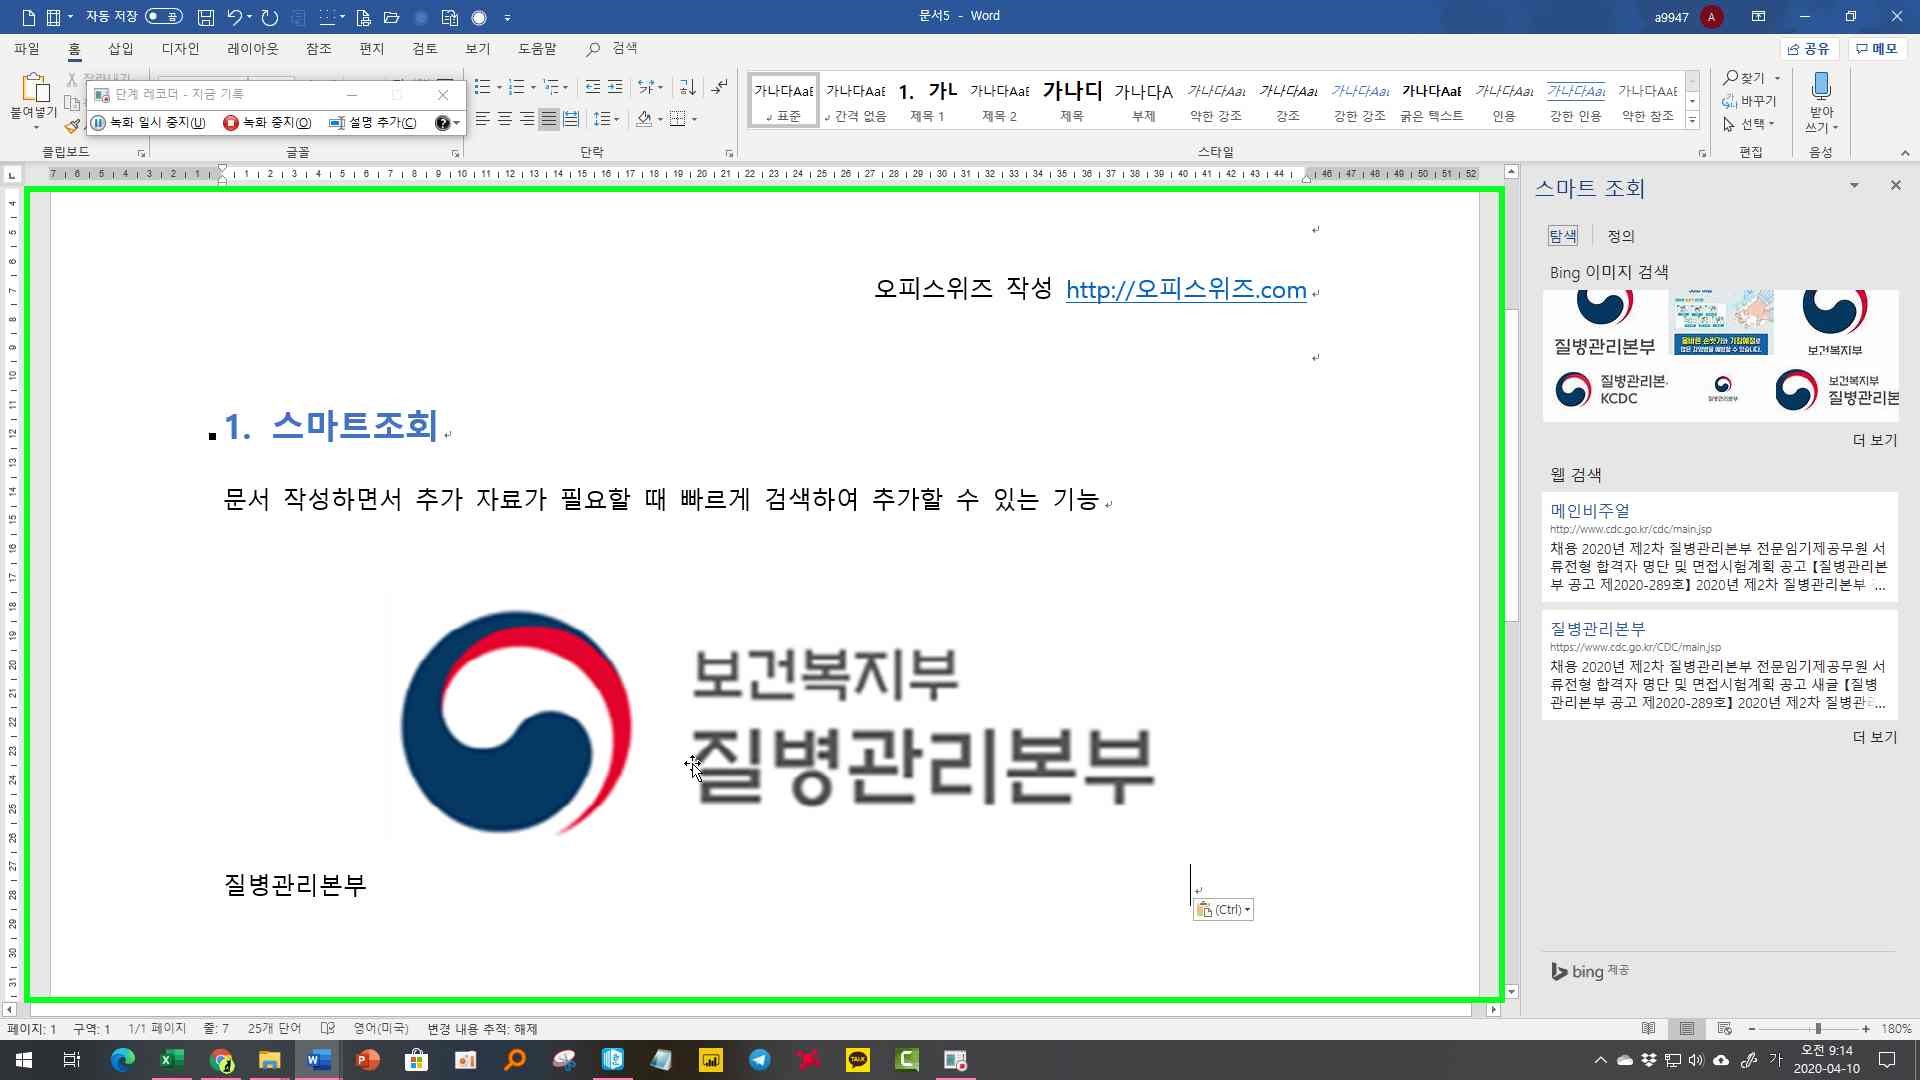Open ribbon display options icon in title bar

(1758, 17)
